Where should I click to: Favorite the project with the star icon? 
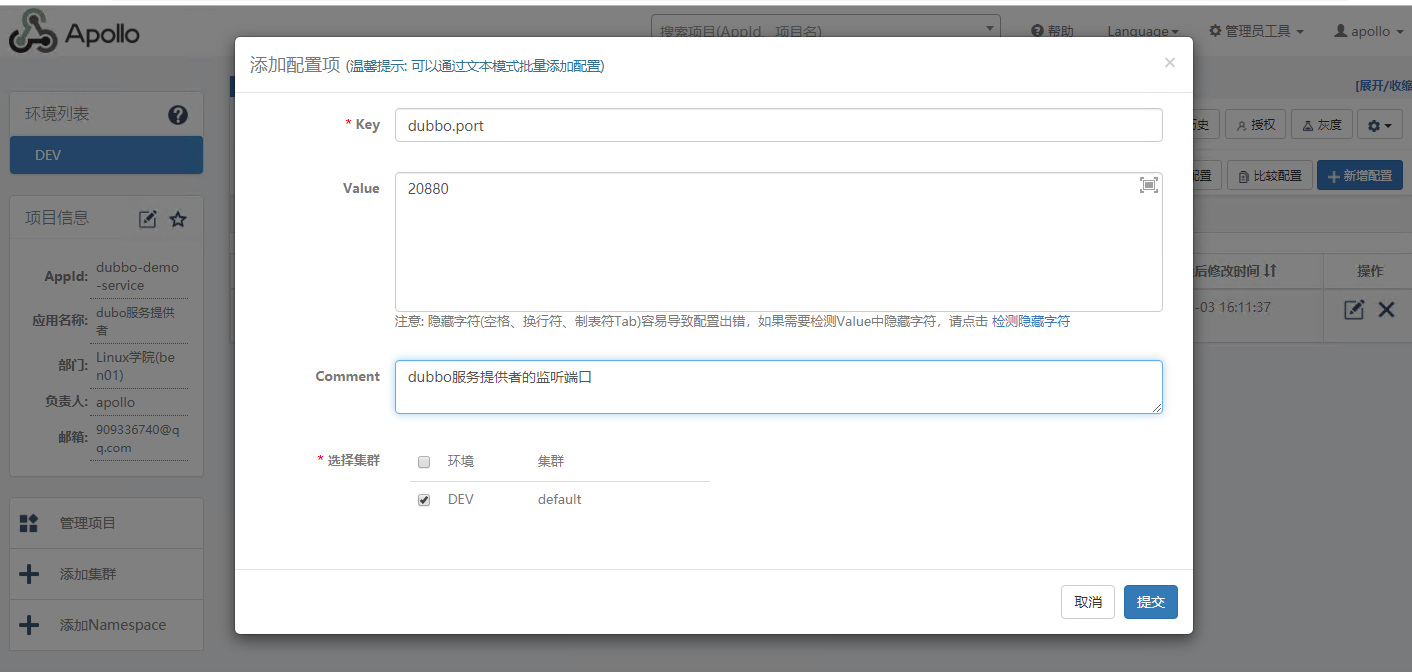point(178,219)
